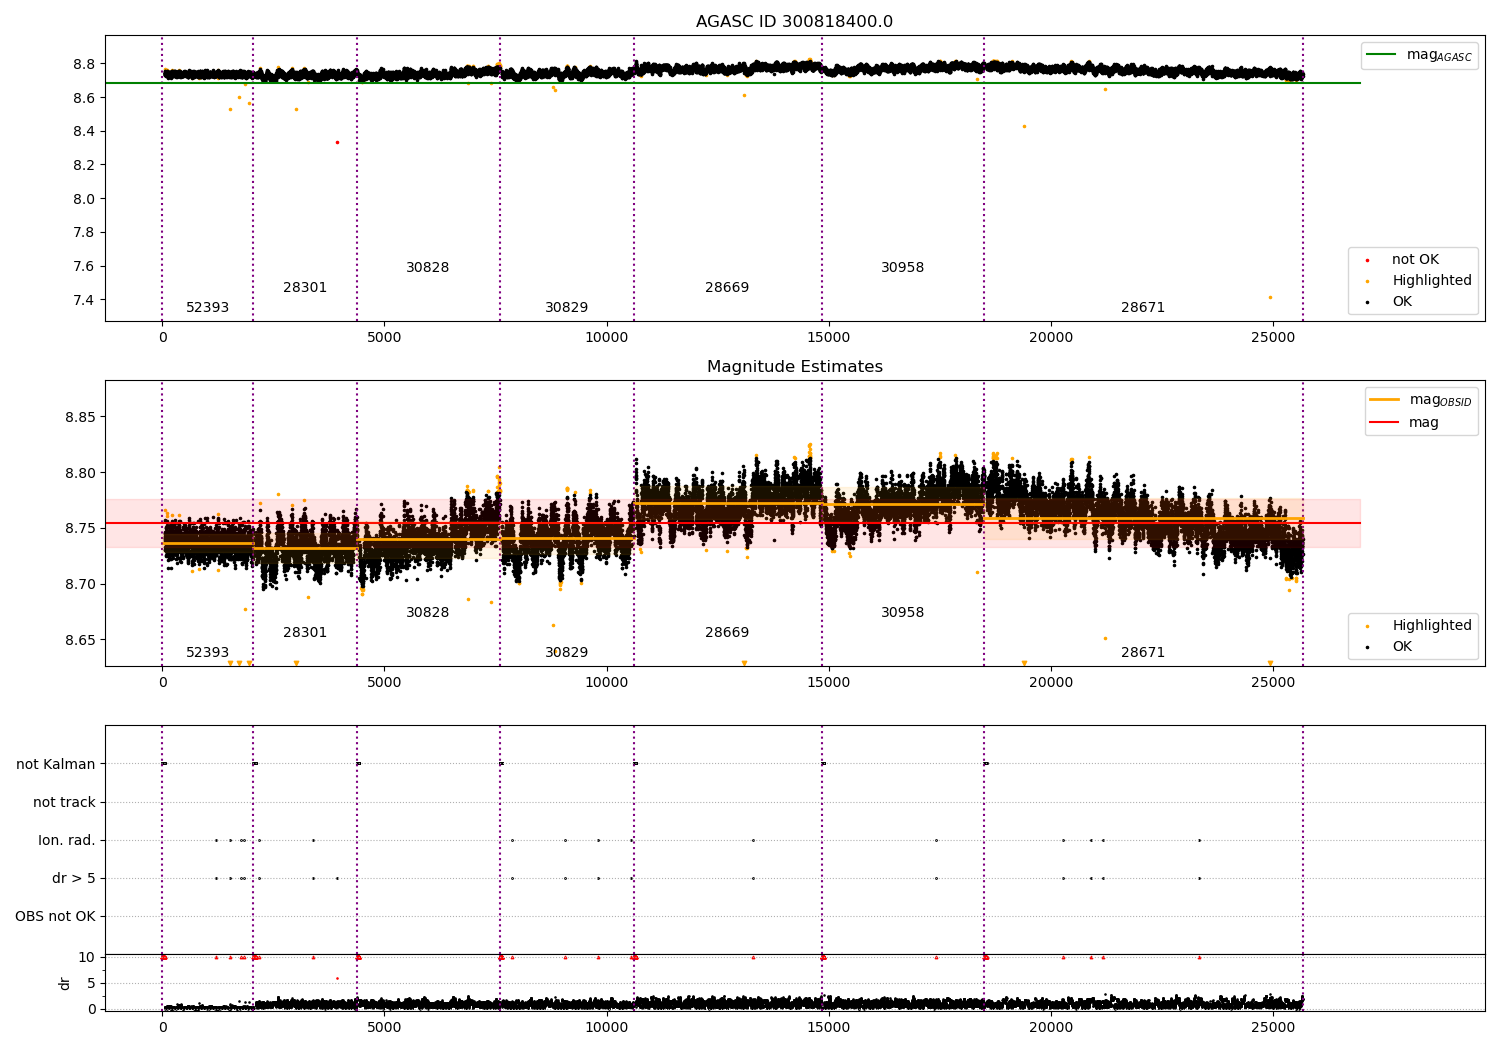Click obsid label 30958 in the top panel
The height and width of the screenshot is (1050, 1500).
(902, 268)
